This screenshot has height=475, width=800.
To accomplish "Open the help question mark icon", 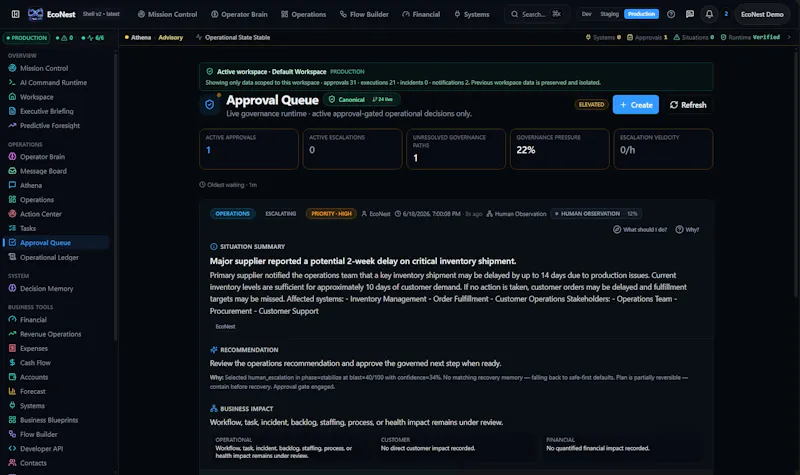I will click(x=671, y=14).
